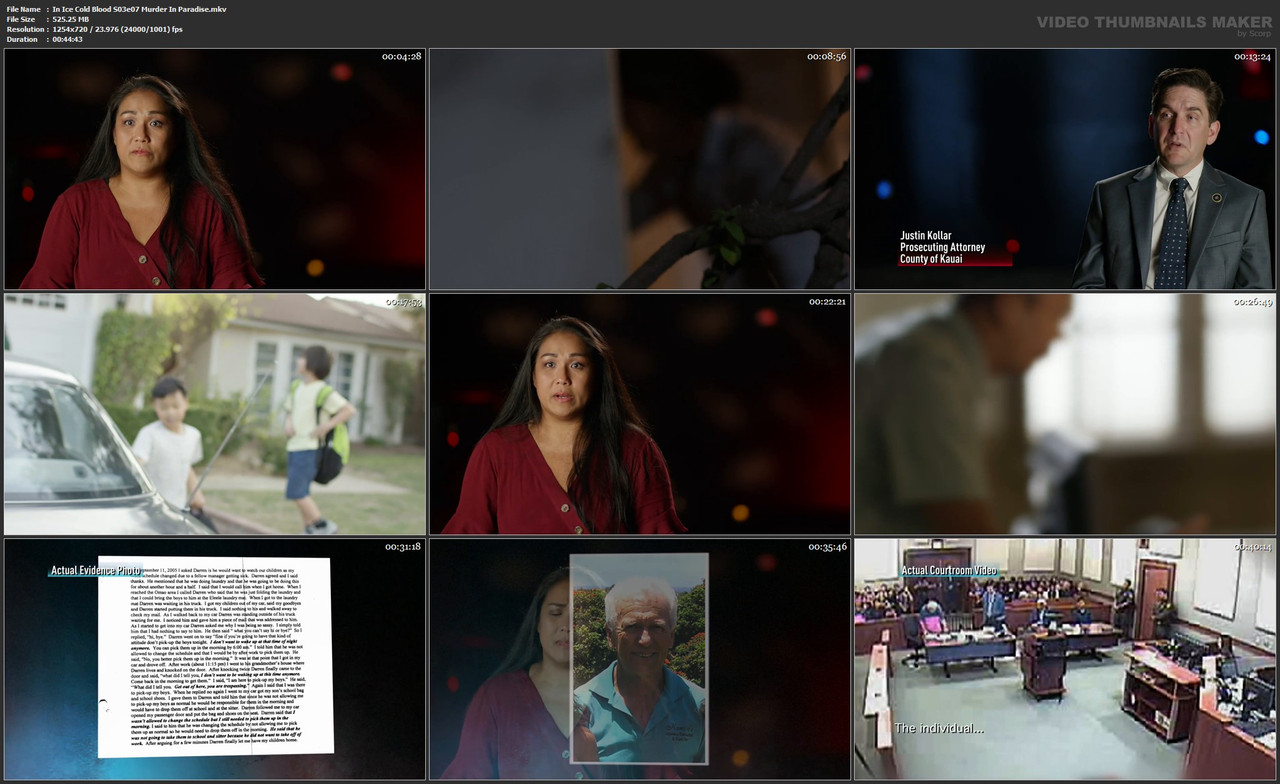Click the file name In Ice Cold Blood S03e07 text
This screenshot has height=784, width=1280.
[139, 9]
